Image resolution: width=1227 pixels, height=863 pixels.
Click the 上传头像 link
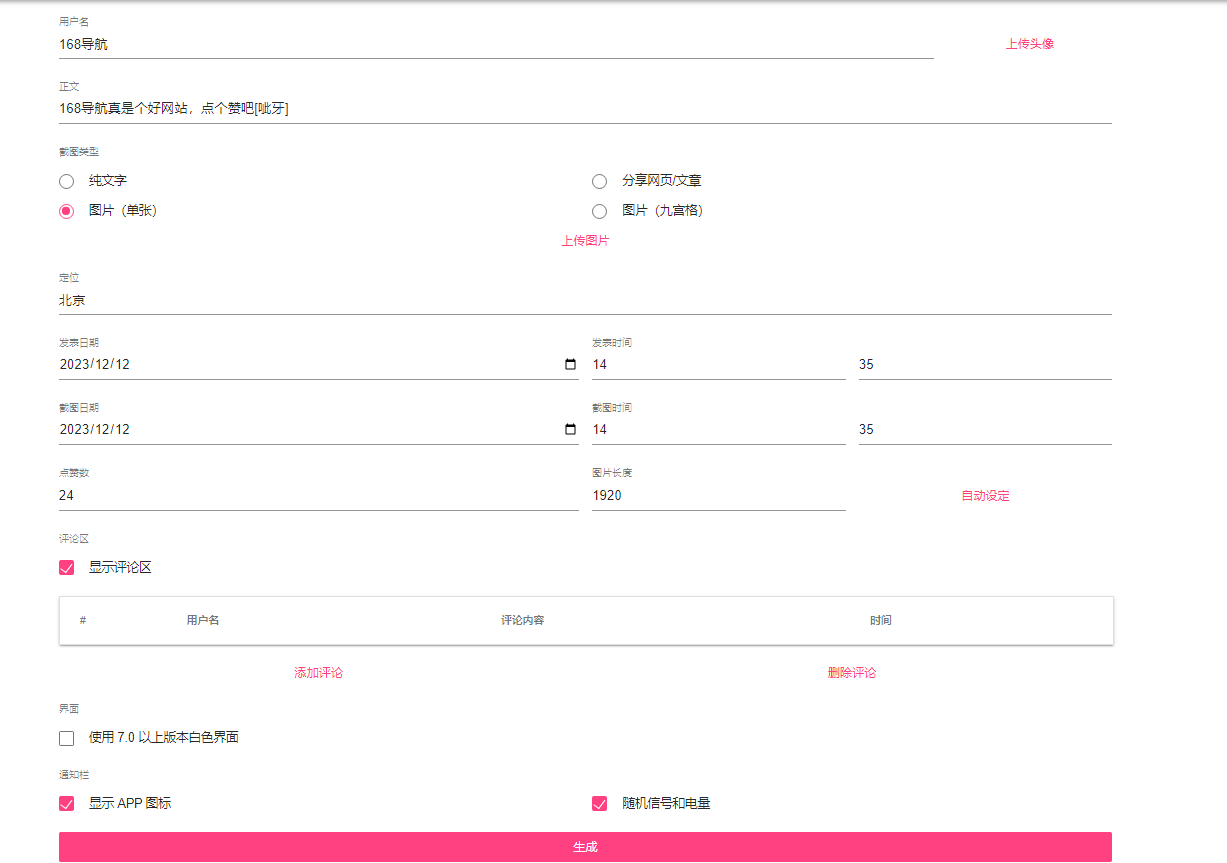1029,44
